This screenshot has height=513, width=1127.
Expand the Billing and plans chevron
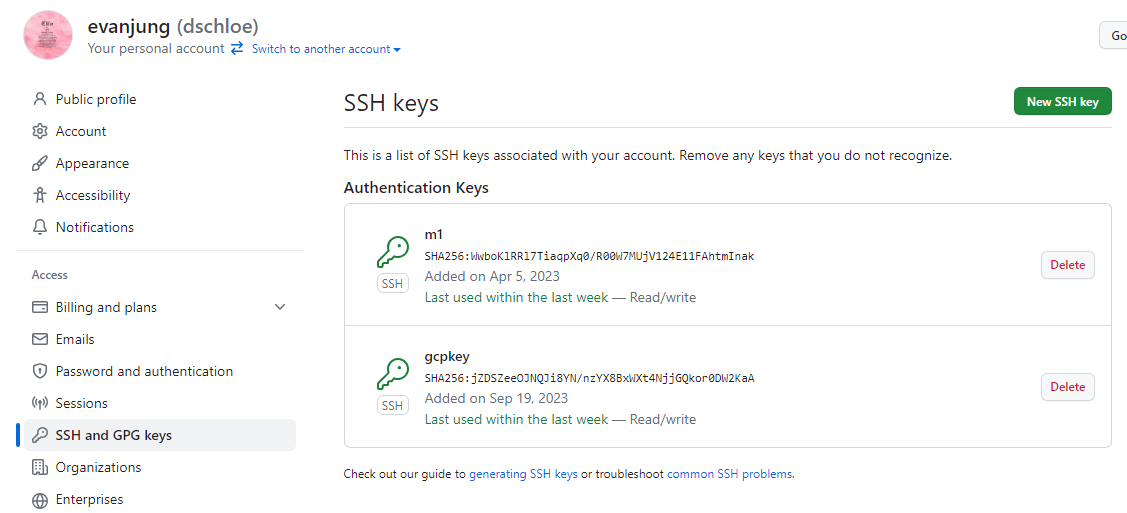pyautogui.click(x=280, y=308)
